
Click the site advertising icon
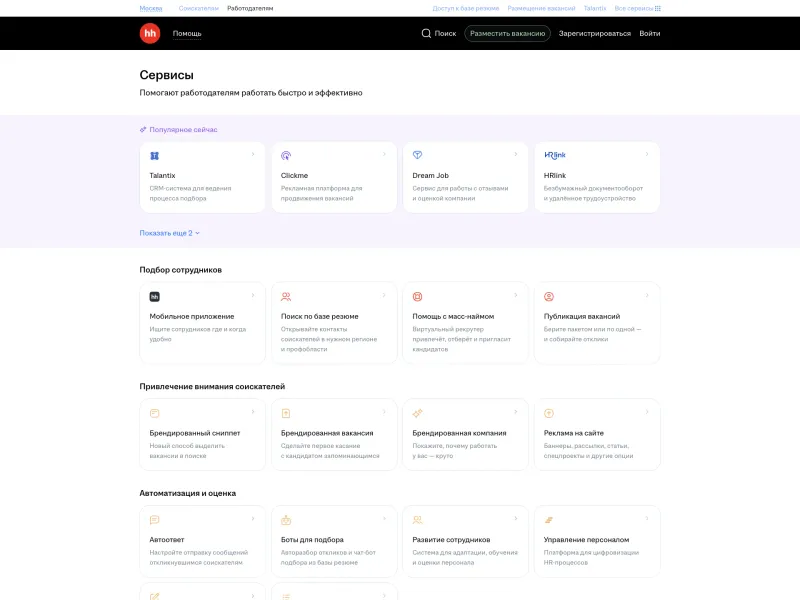pyautogui.click(x=549, y=413)
